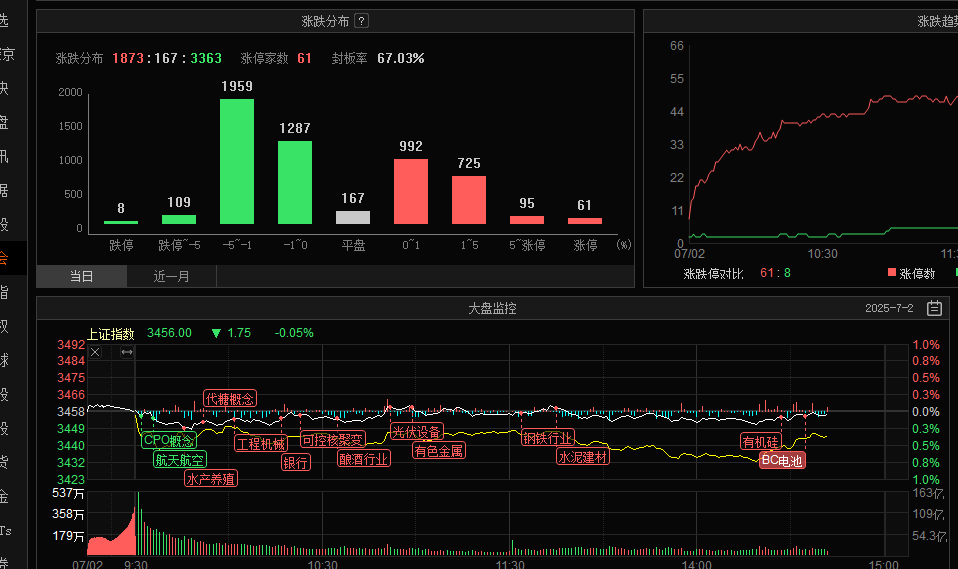
Task: Click the 涨停家数 61 value
Action: point(304,58)
